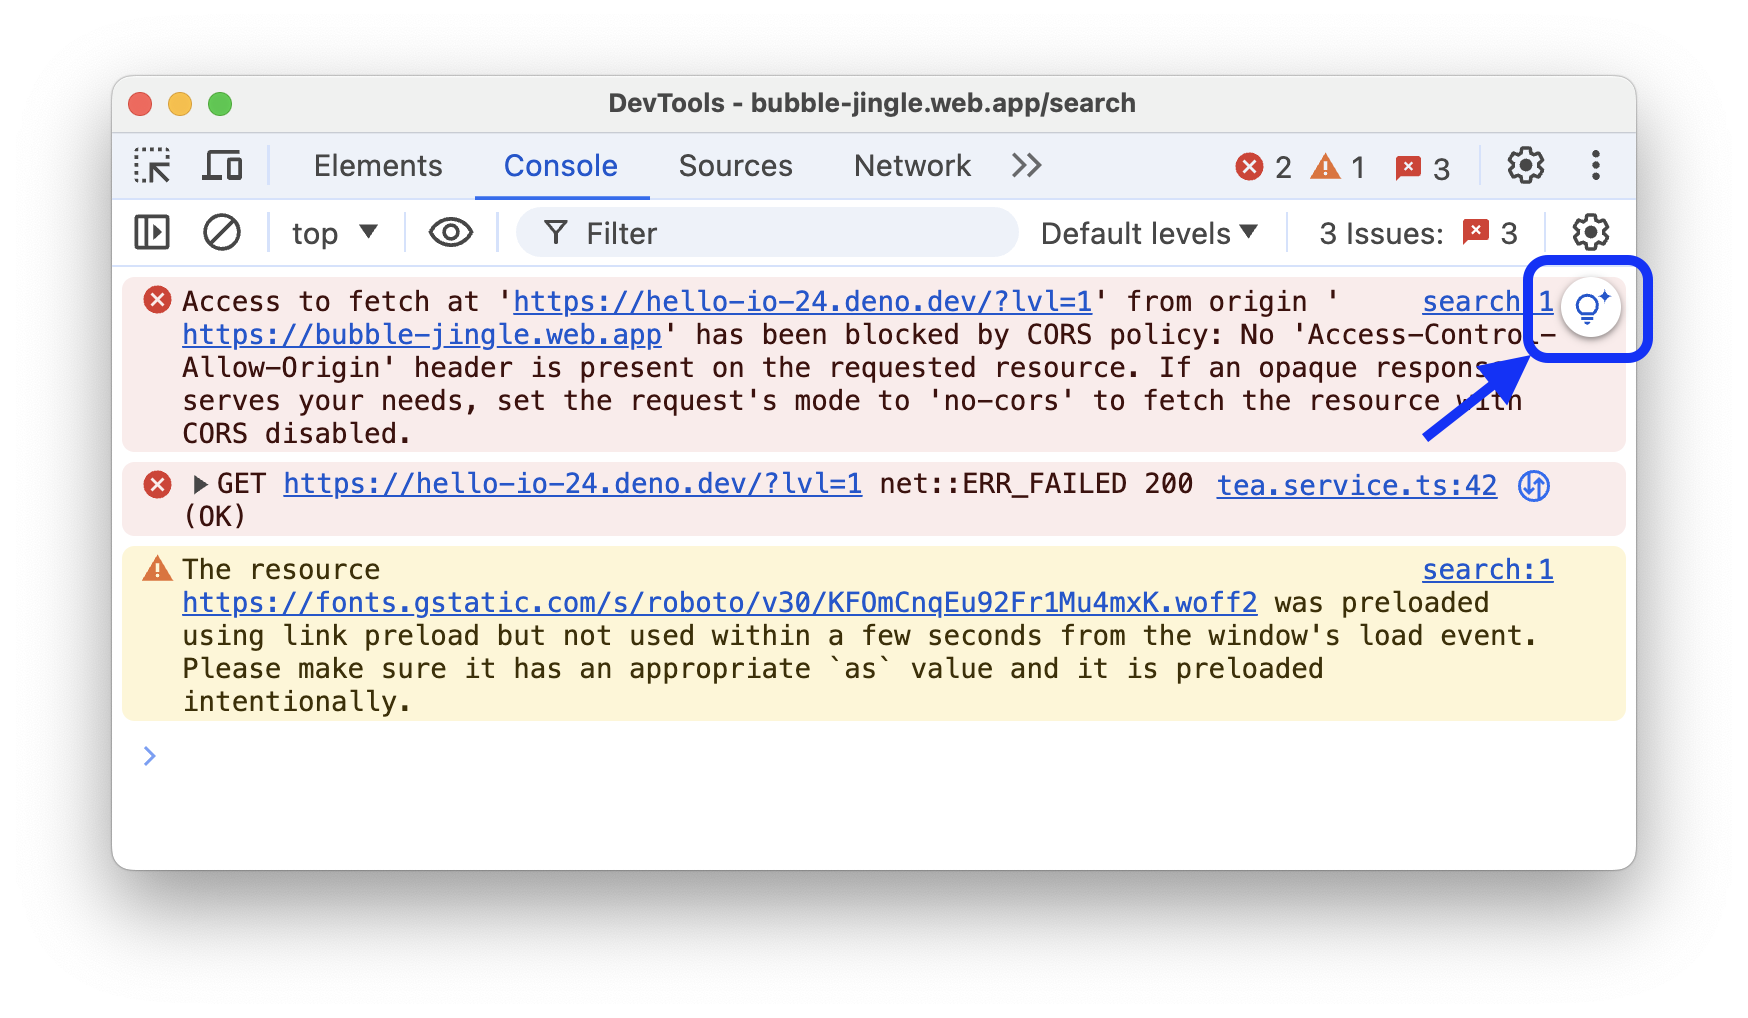
Task: Clear the console
Action: (222, 232)
